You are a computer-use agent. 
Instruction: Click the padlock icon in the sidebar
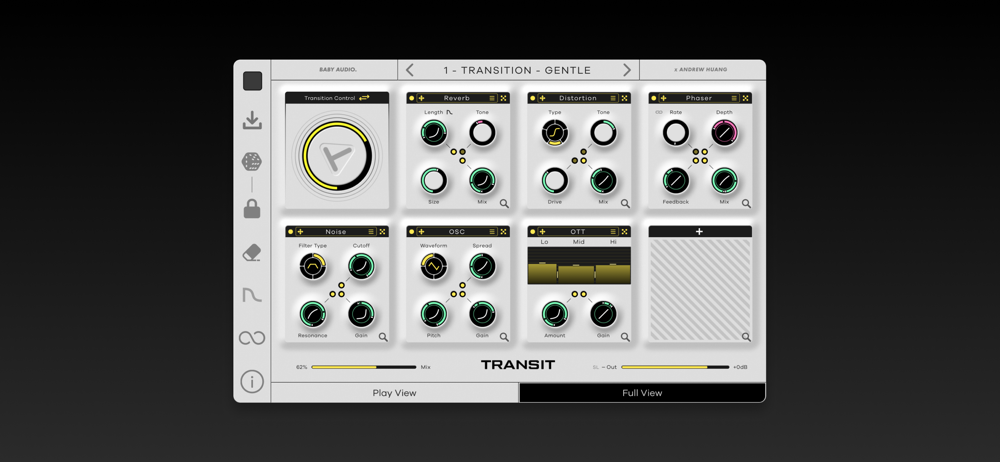(252, 209)
